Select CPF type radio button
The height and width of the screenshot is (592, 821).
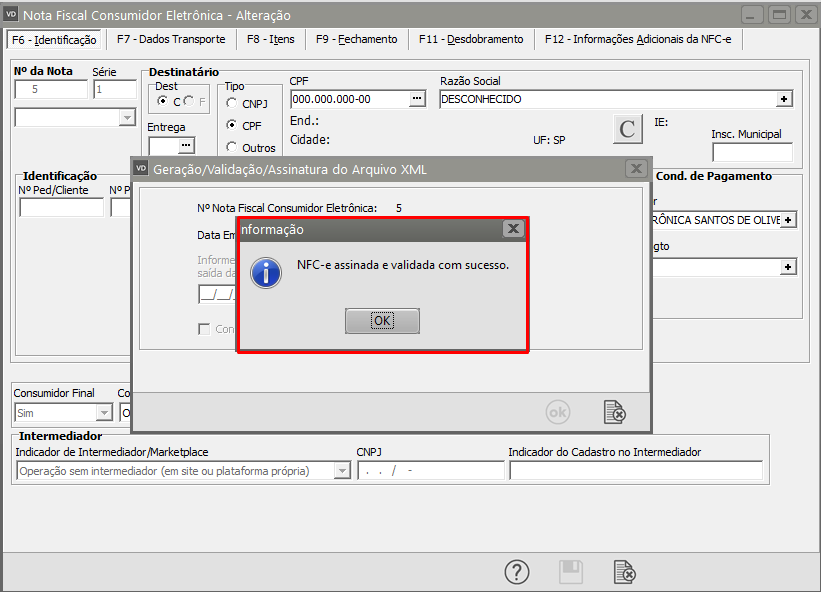(x=231, y=125)
